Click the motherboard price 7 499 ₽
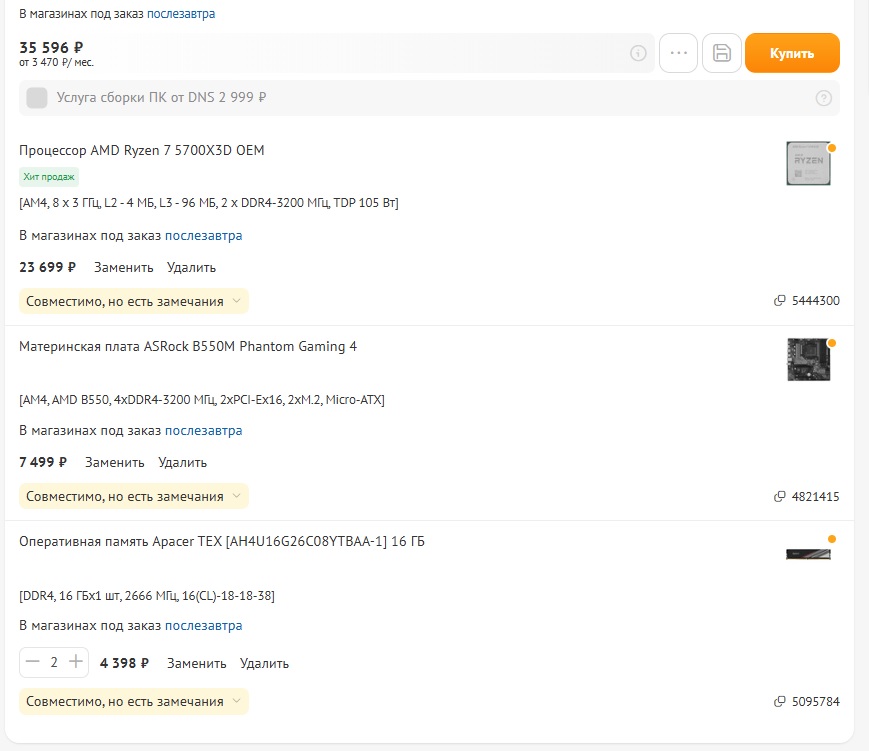Screen dimensions: 869x751 43,463
